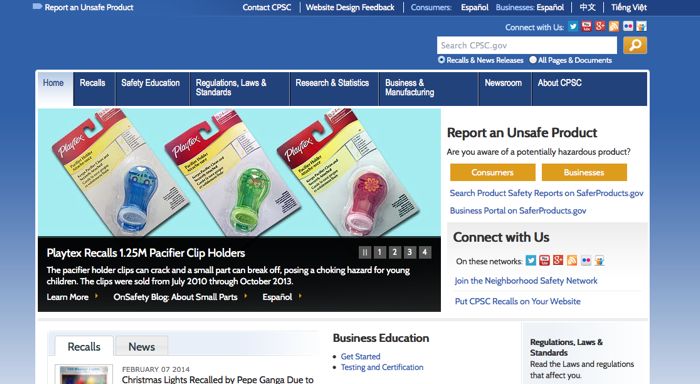Open 'Testing and Certification' link
The width and height of the screenshot is (700, 384).
pos(382,367)
